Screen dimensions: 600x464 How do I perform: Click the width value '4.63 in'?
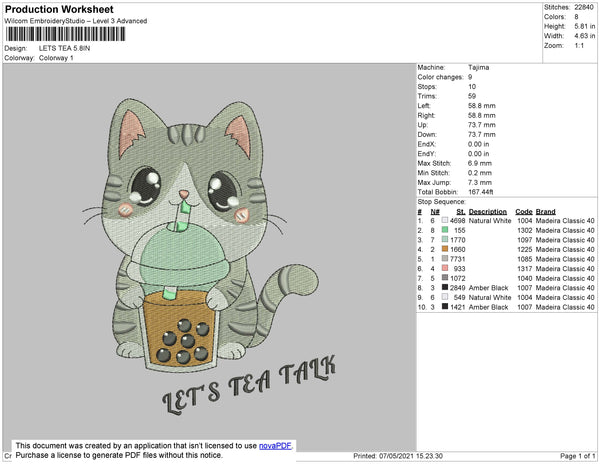click(x=585, y=36)
